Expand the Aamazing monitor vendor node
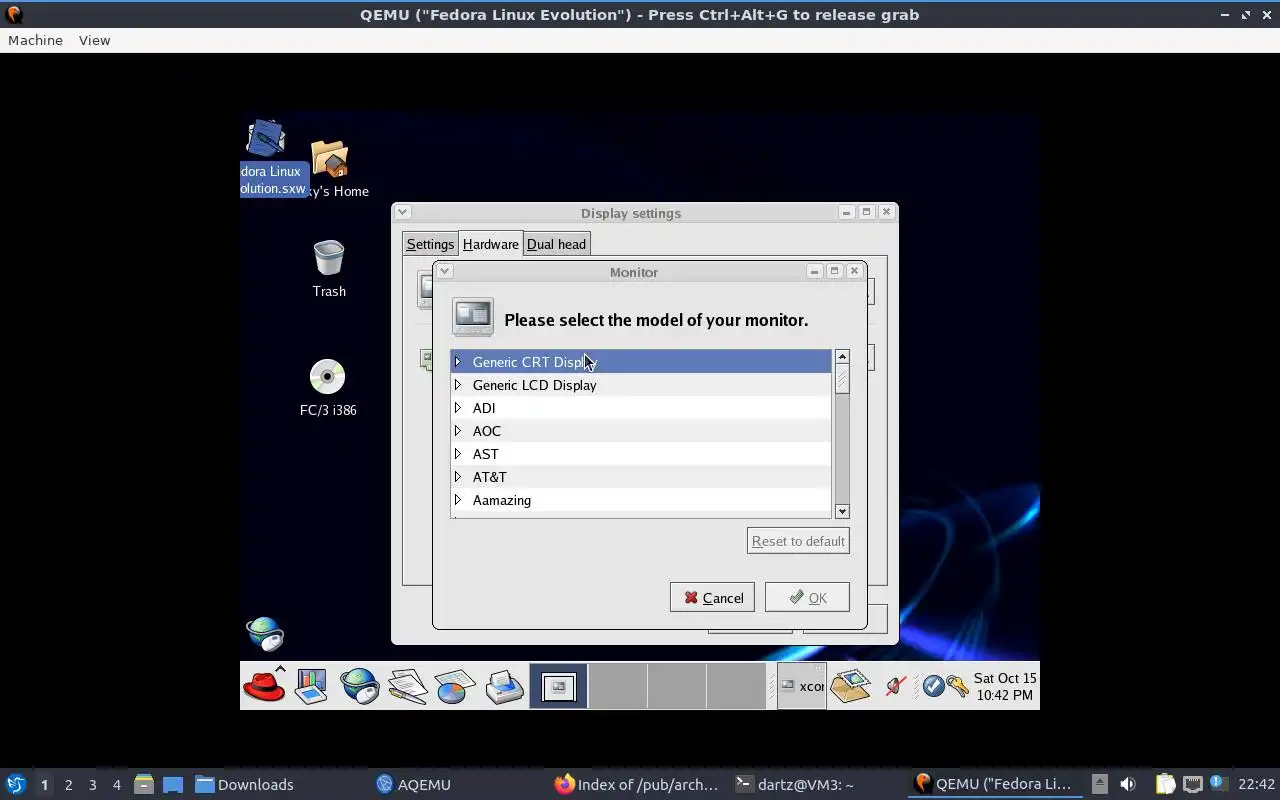 [x=458, y=499]
